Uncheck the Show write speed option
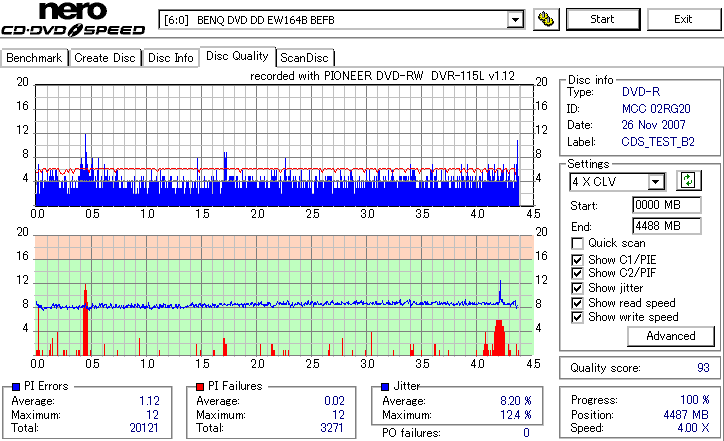724x441 pixels. click(x=577, y=317)
